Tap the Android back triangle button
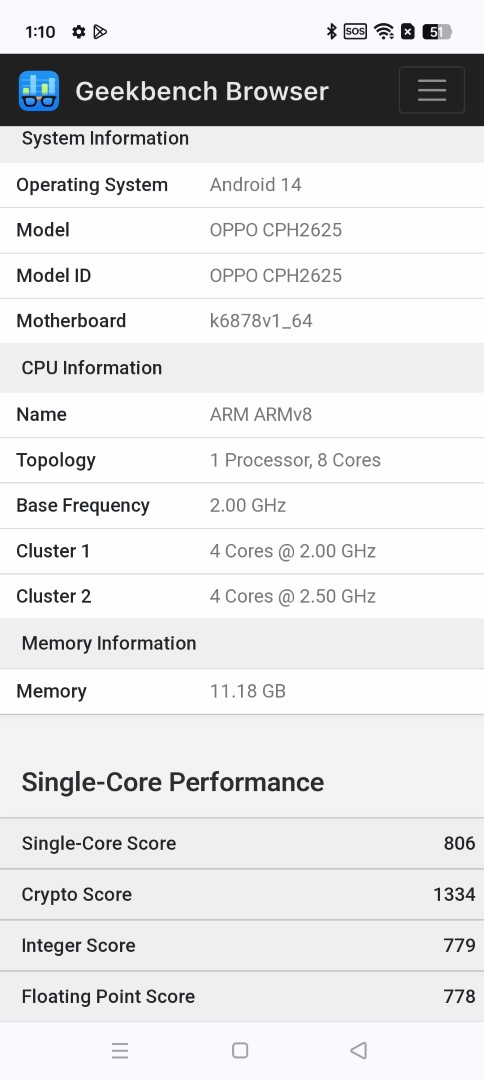 (x=358, y=1050)
